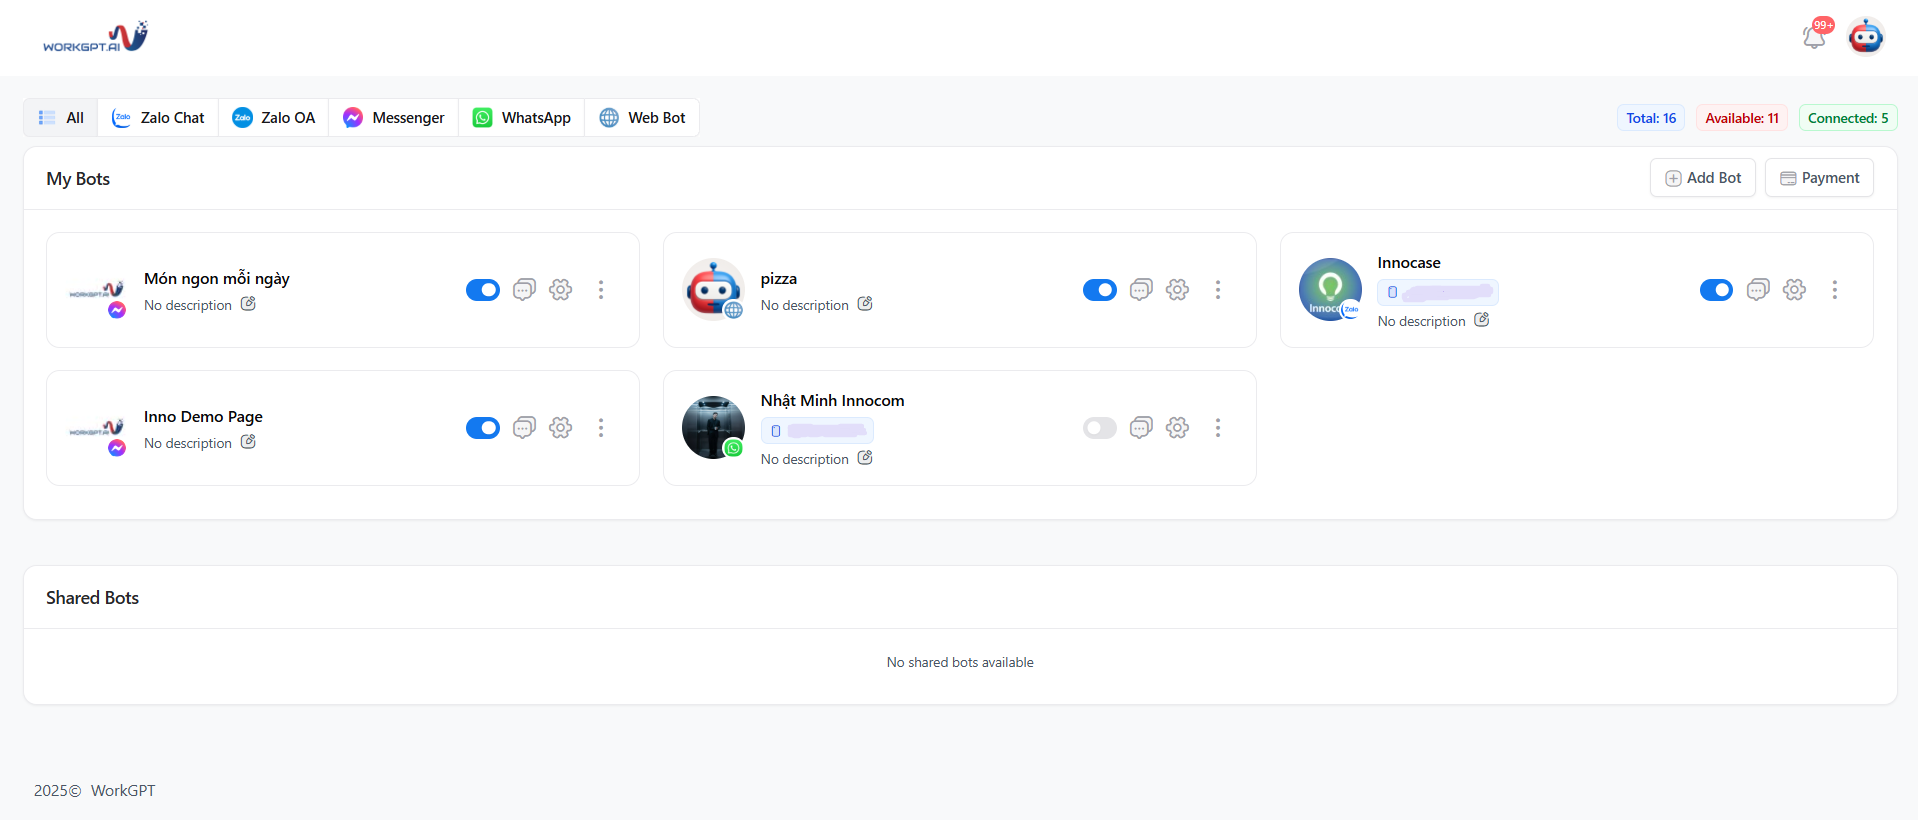Click edit description icon for Inno Demo Page
The height and width of the screenshot is (820, 1918).
pos(248,442)
